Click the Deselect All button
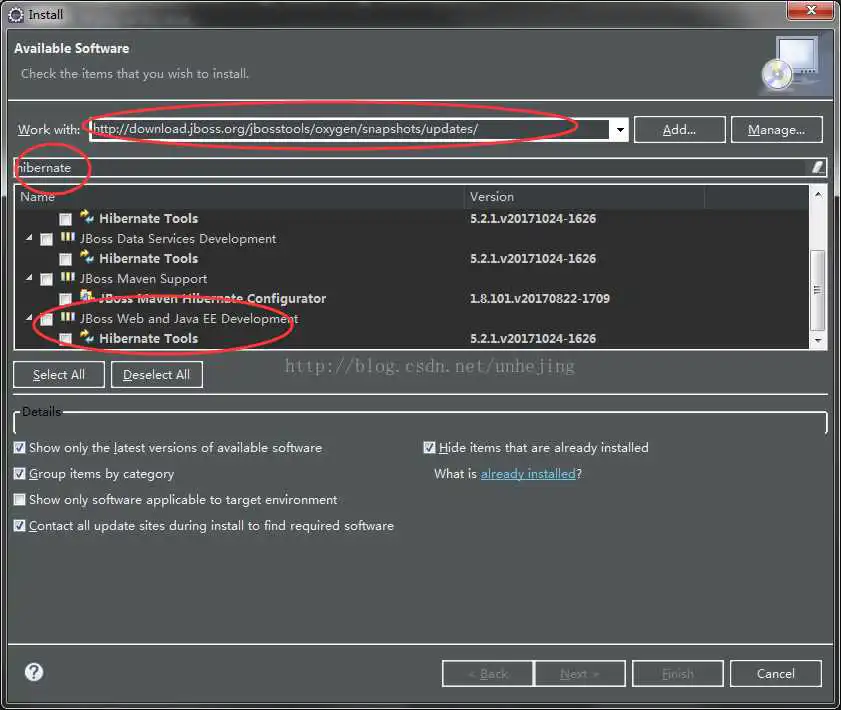 157,374
